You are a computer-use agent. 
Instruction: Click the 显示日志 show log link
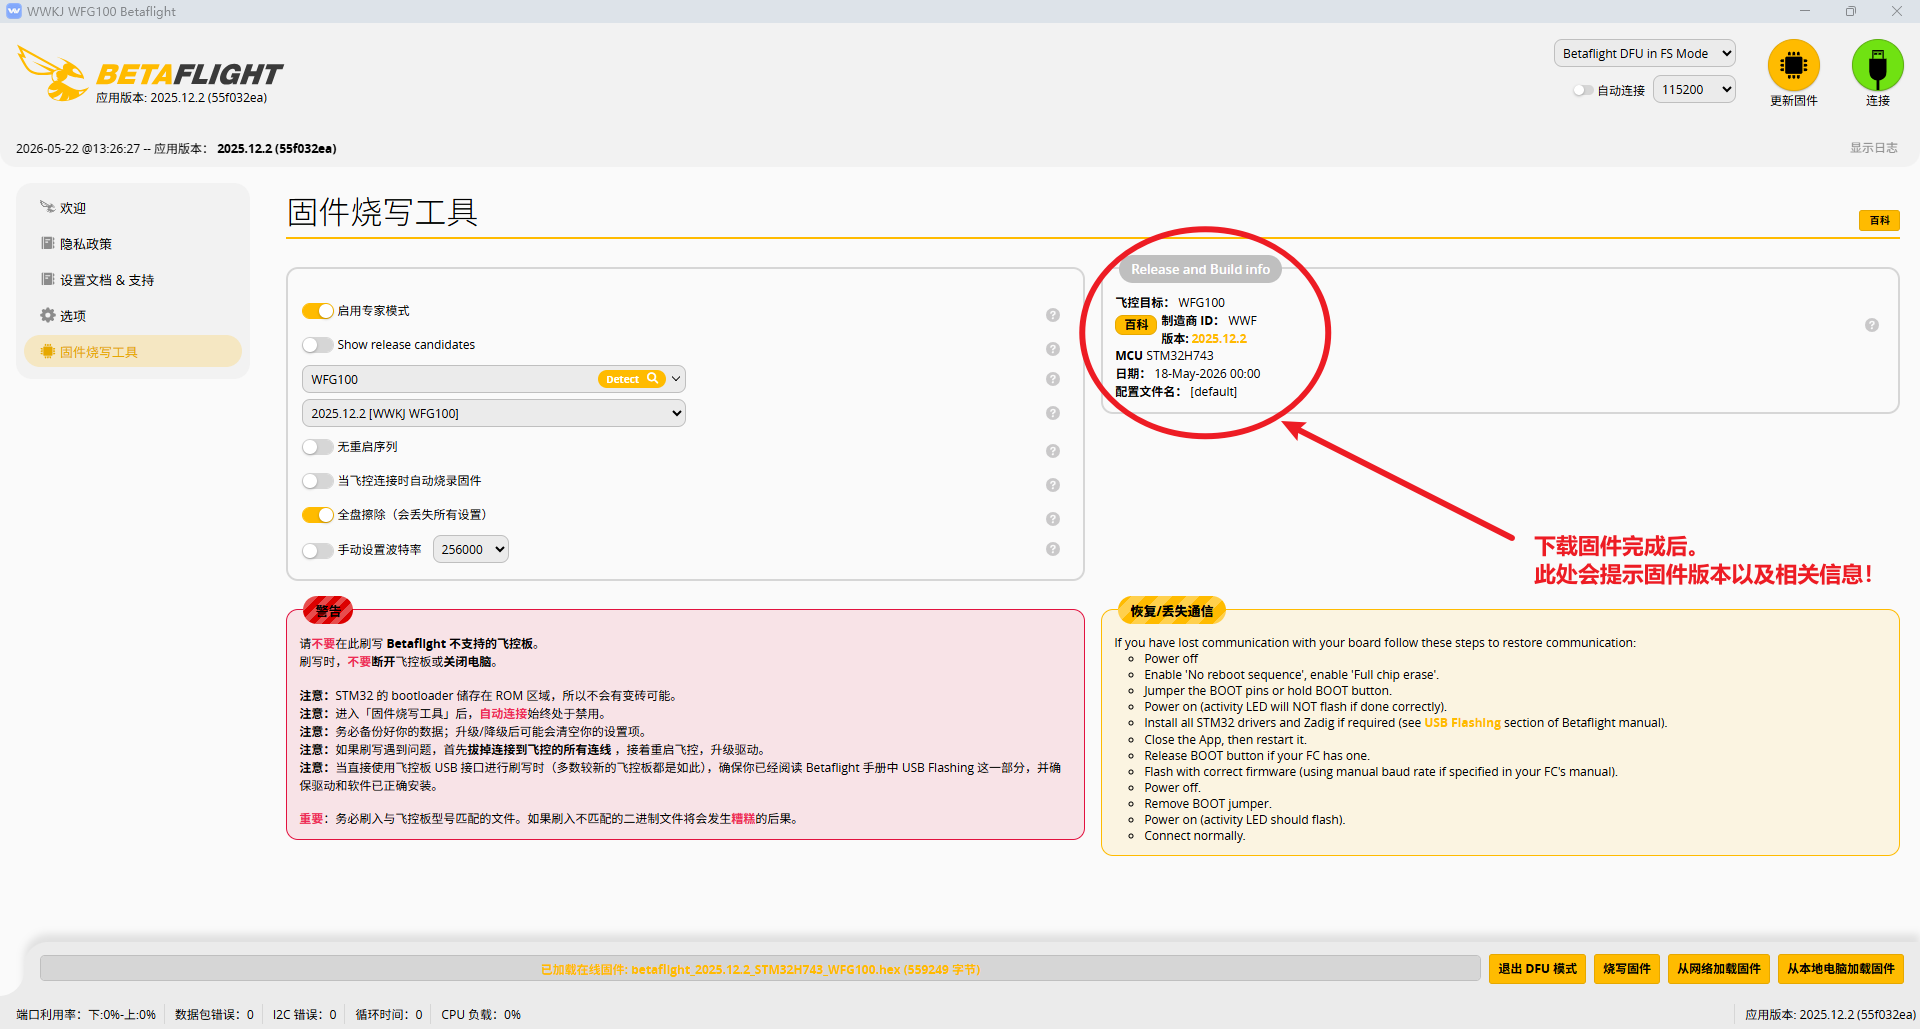(1874, 148)
